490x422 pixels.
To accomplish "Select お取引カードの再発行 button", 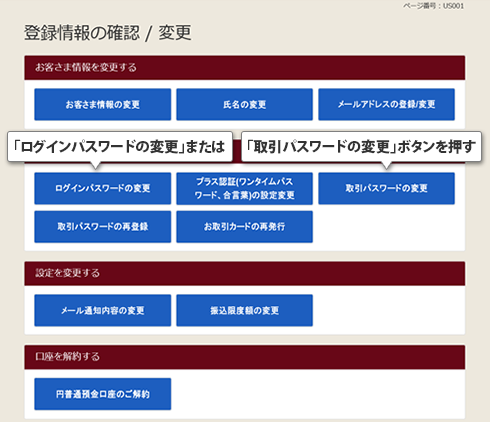I will click(x=244, y=227).
